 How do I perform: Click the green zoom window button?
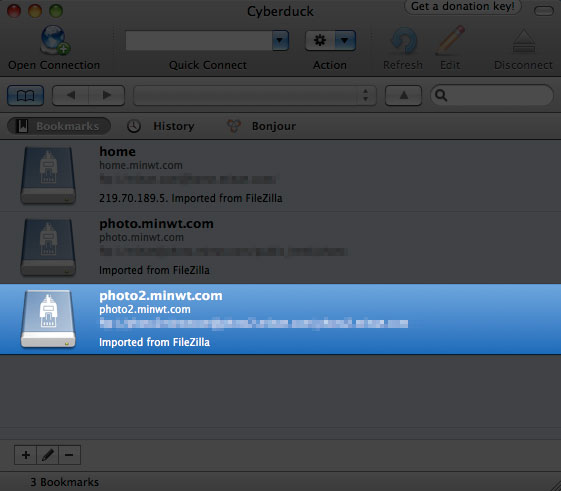(56, 11)
